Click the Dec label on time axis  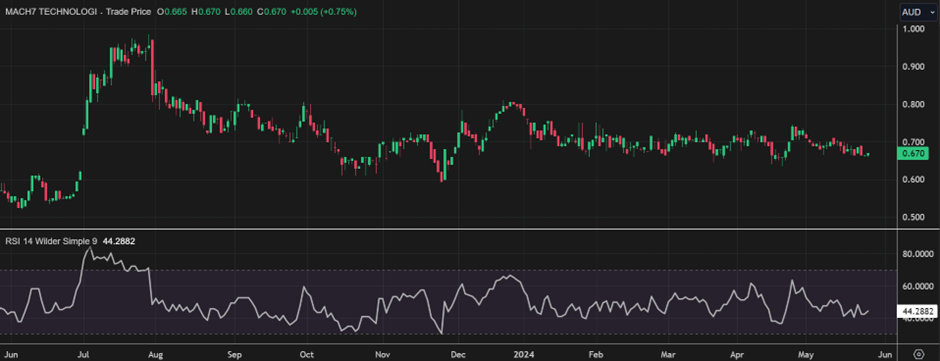pos(458,354)
